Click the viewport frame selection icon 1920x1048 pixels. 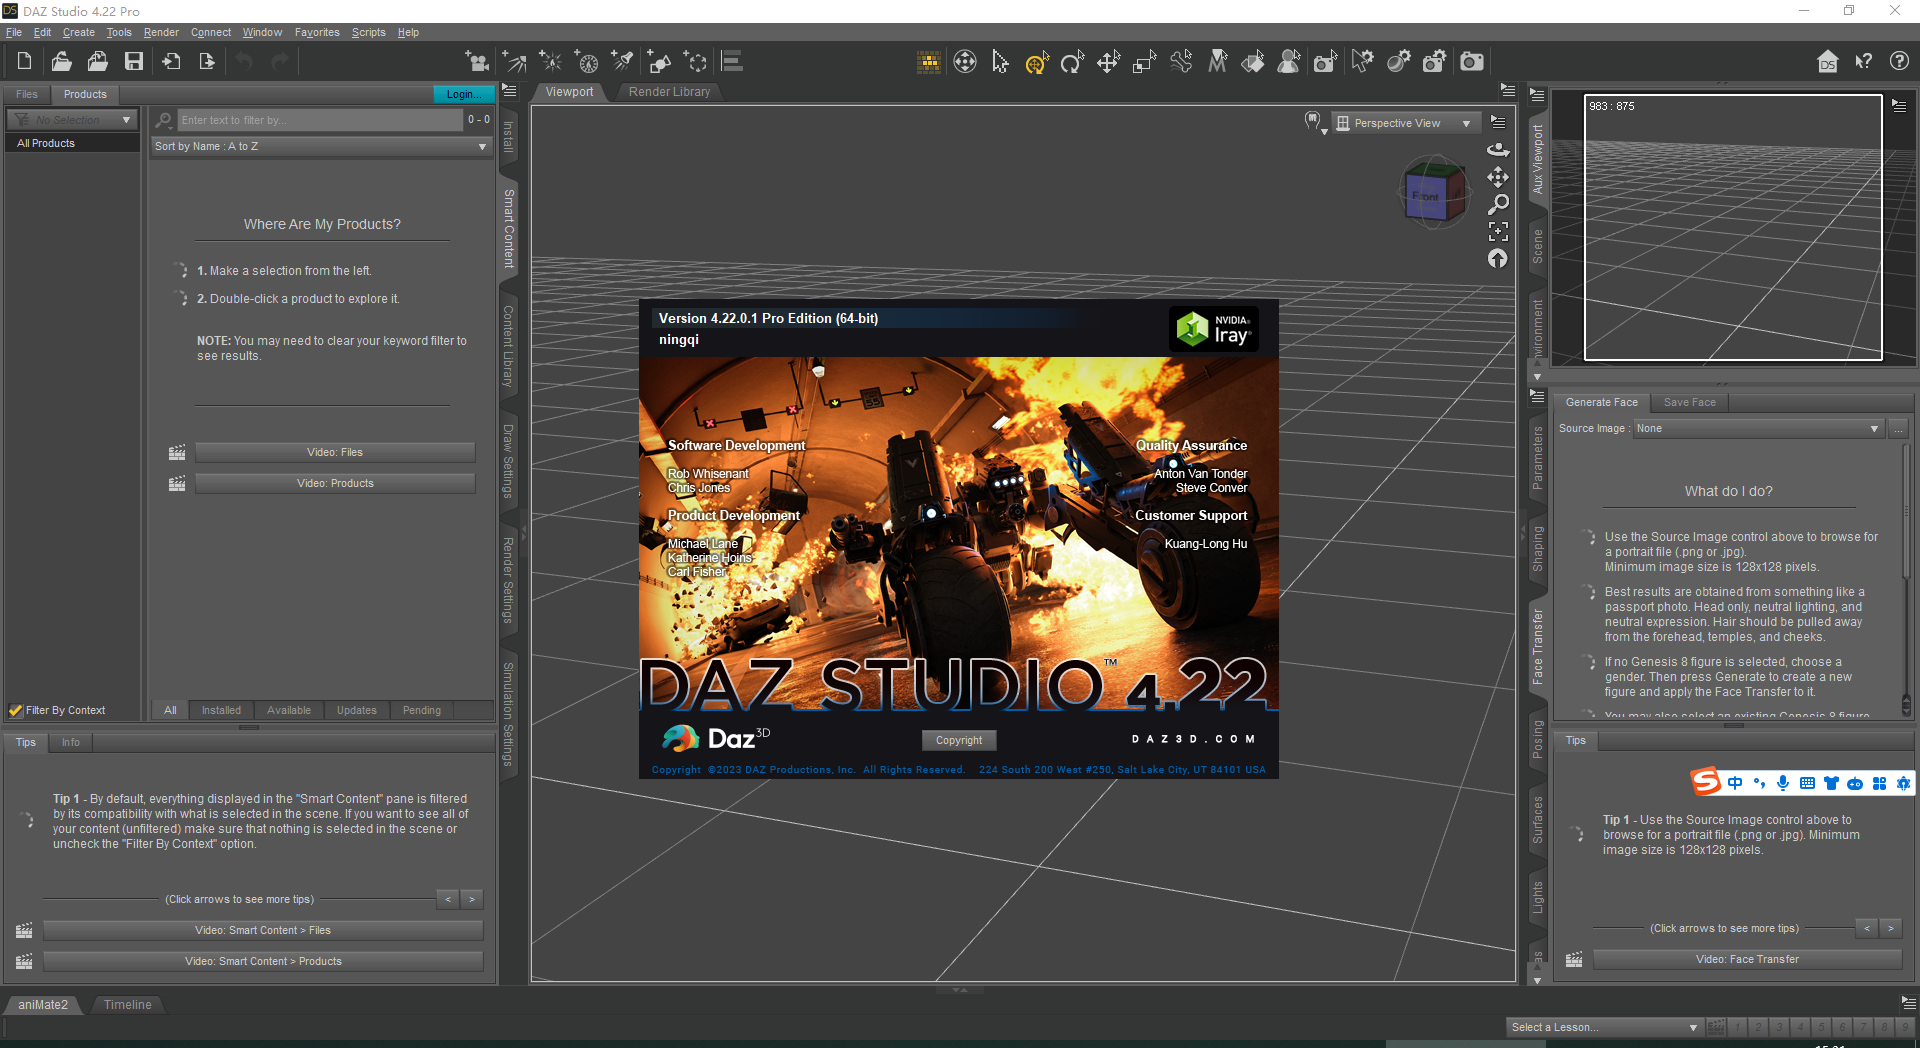point(1497,231)
